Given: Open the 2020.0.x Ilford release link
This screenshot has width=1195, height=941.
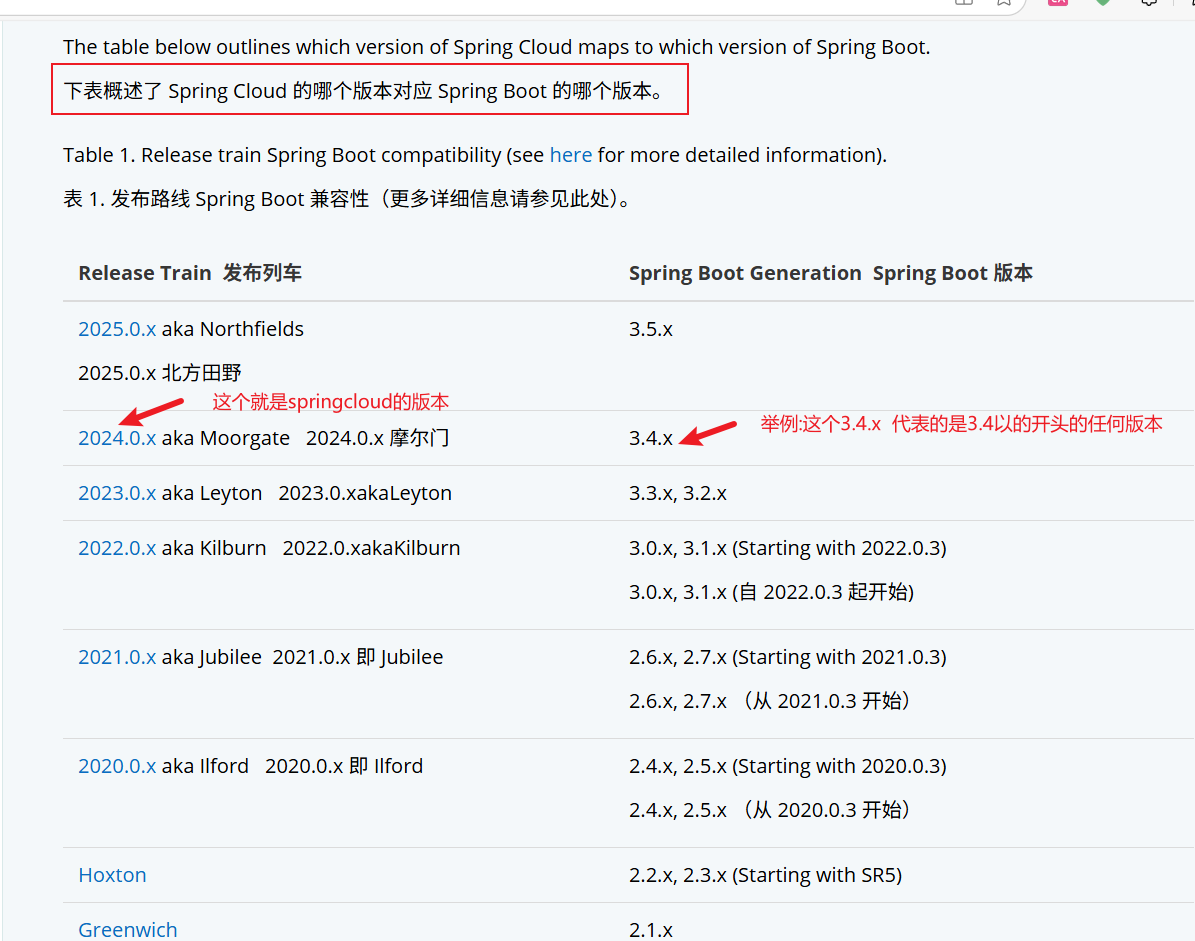Looking at the screenshot, I should click(x=117, y=765).
